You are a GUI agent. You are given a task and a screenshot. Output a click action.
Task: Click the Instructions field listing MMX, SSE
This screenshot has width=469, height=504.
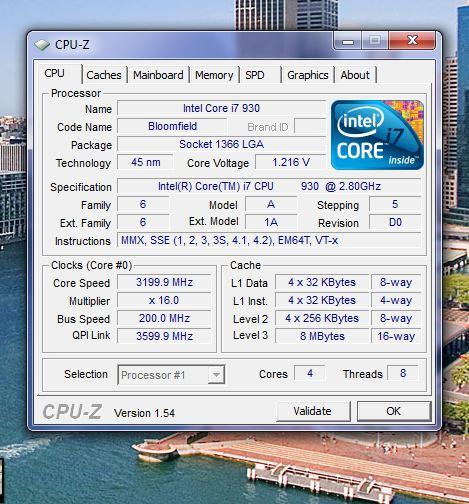click(x=269, y=240)
